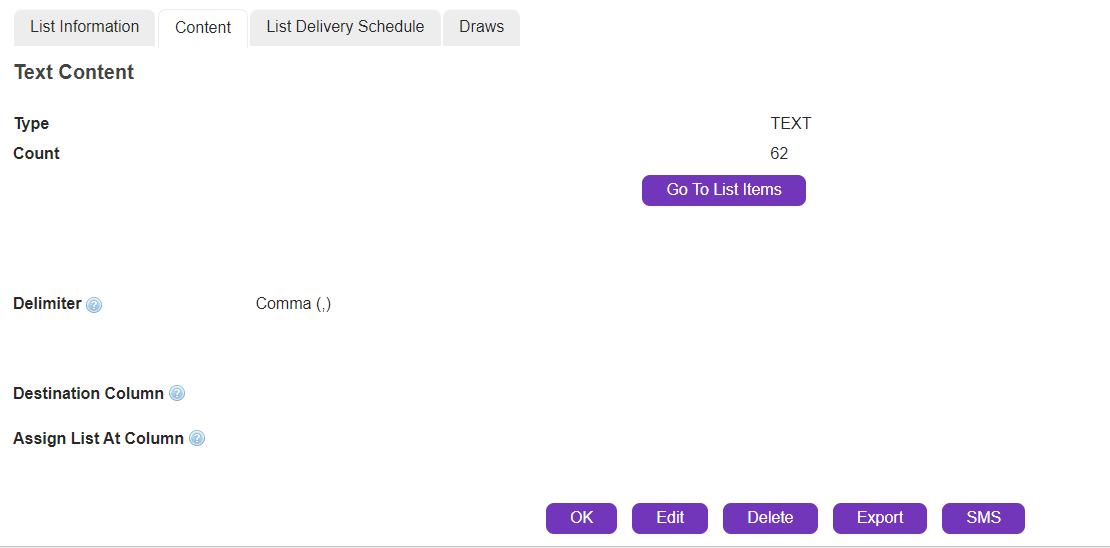Select the Content tab
The image size is (1110, 548).
203,28
